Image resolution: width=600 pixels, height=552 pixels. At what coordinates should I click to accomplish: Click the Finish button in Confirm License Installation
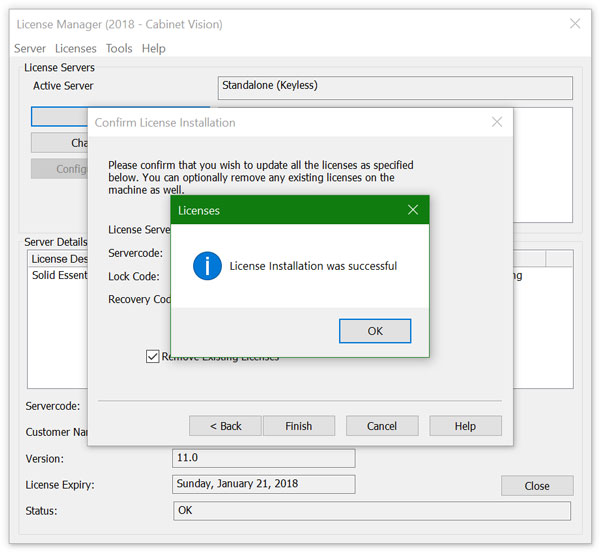click(299, 426)
